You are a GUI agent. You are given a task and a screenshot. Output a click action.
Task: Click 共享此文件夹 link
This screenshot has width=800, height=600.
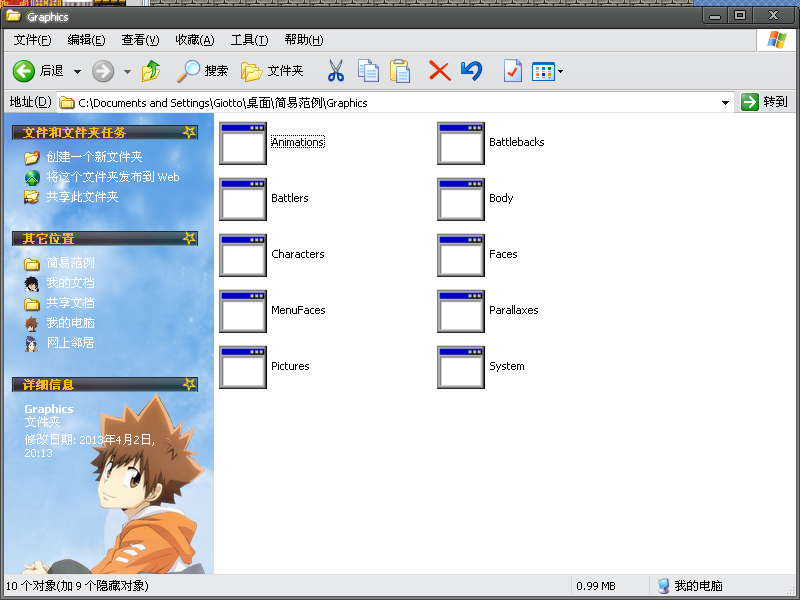click(82, 197)
